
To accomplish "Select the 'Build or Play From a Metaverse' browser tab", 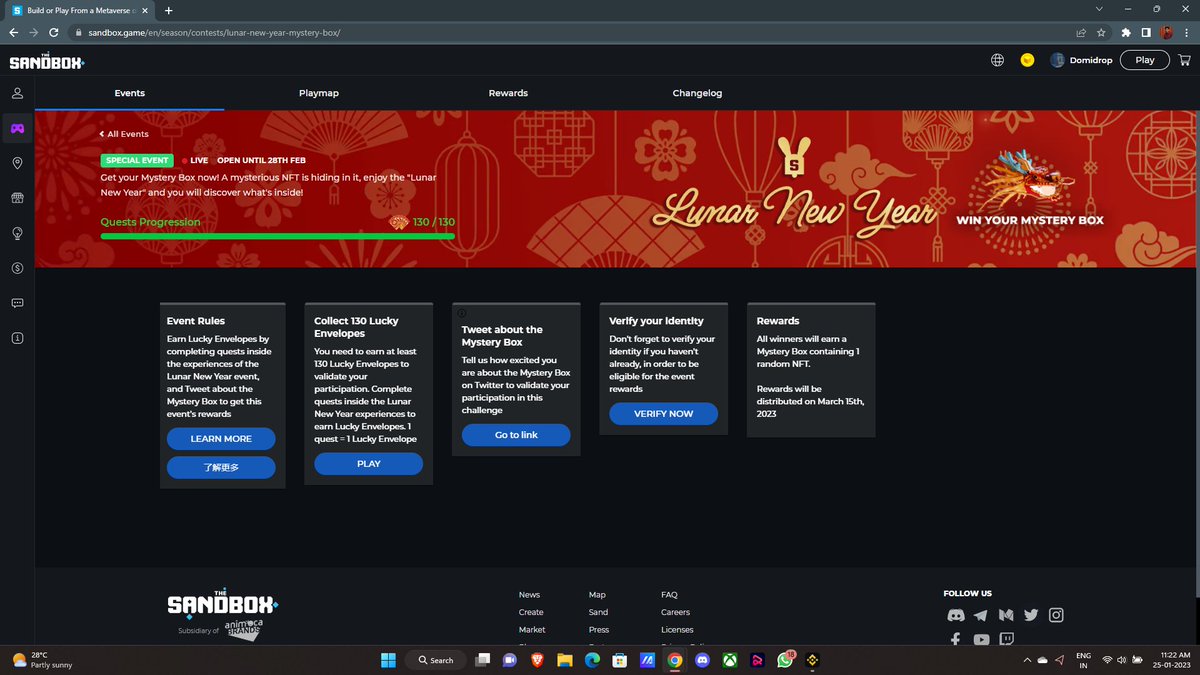I will click(x=79, y=10).
